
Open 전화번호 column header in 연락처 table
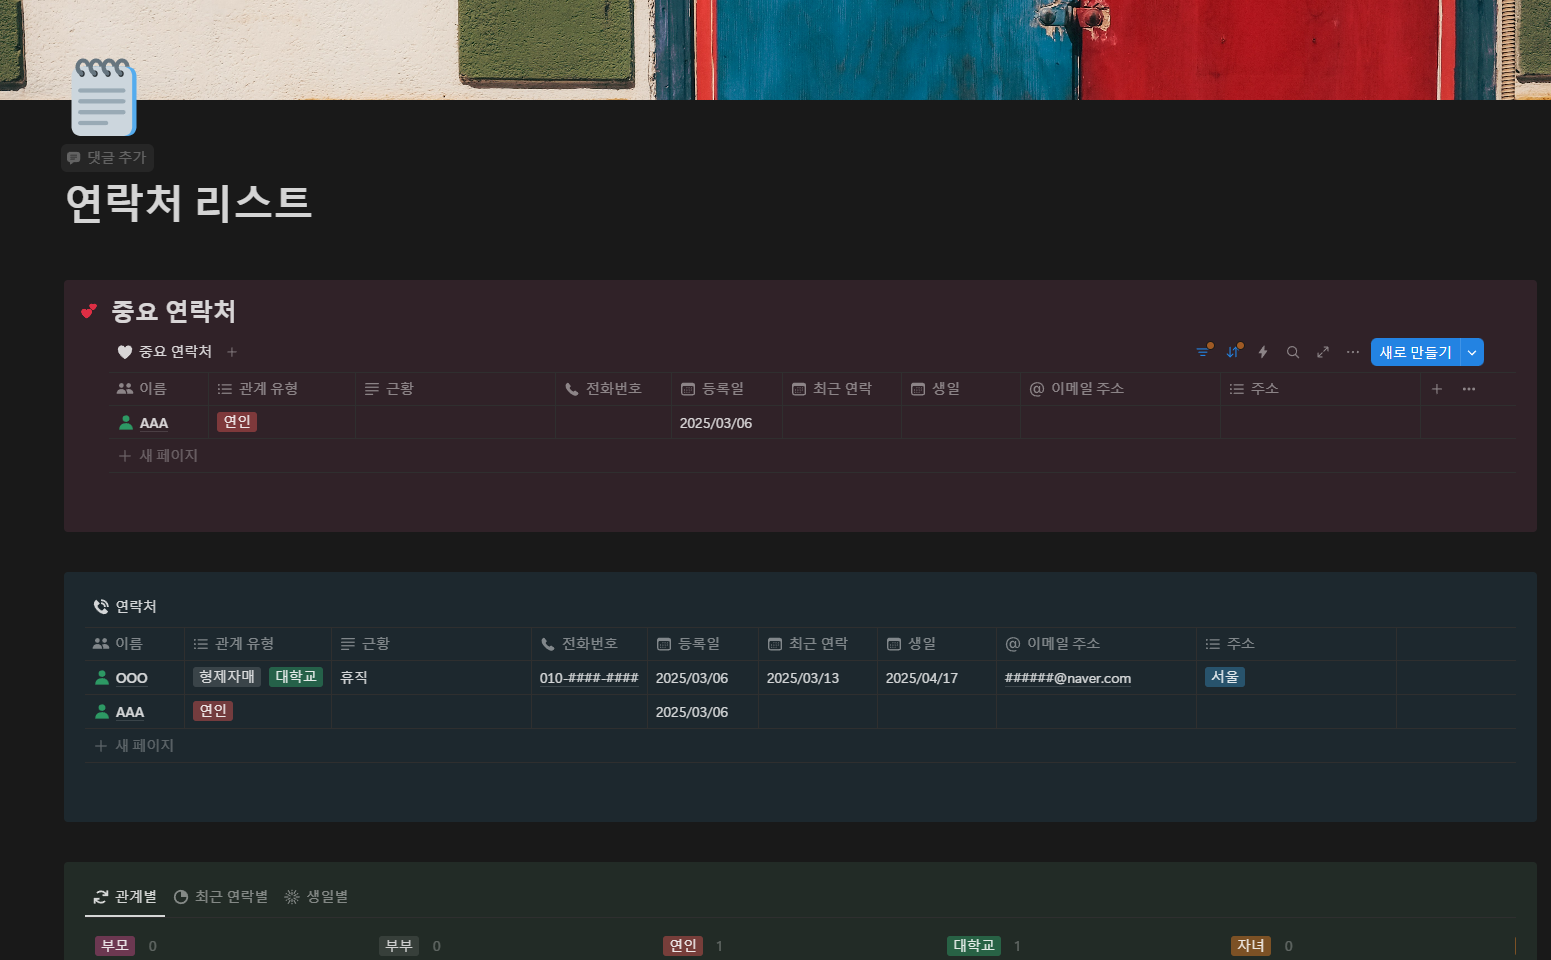coord(589,644)
